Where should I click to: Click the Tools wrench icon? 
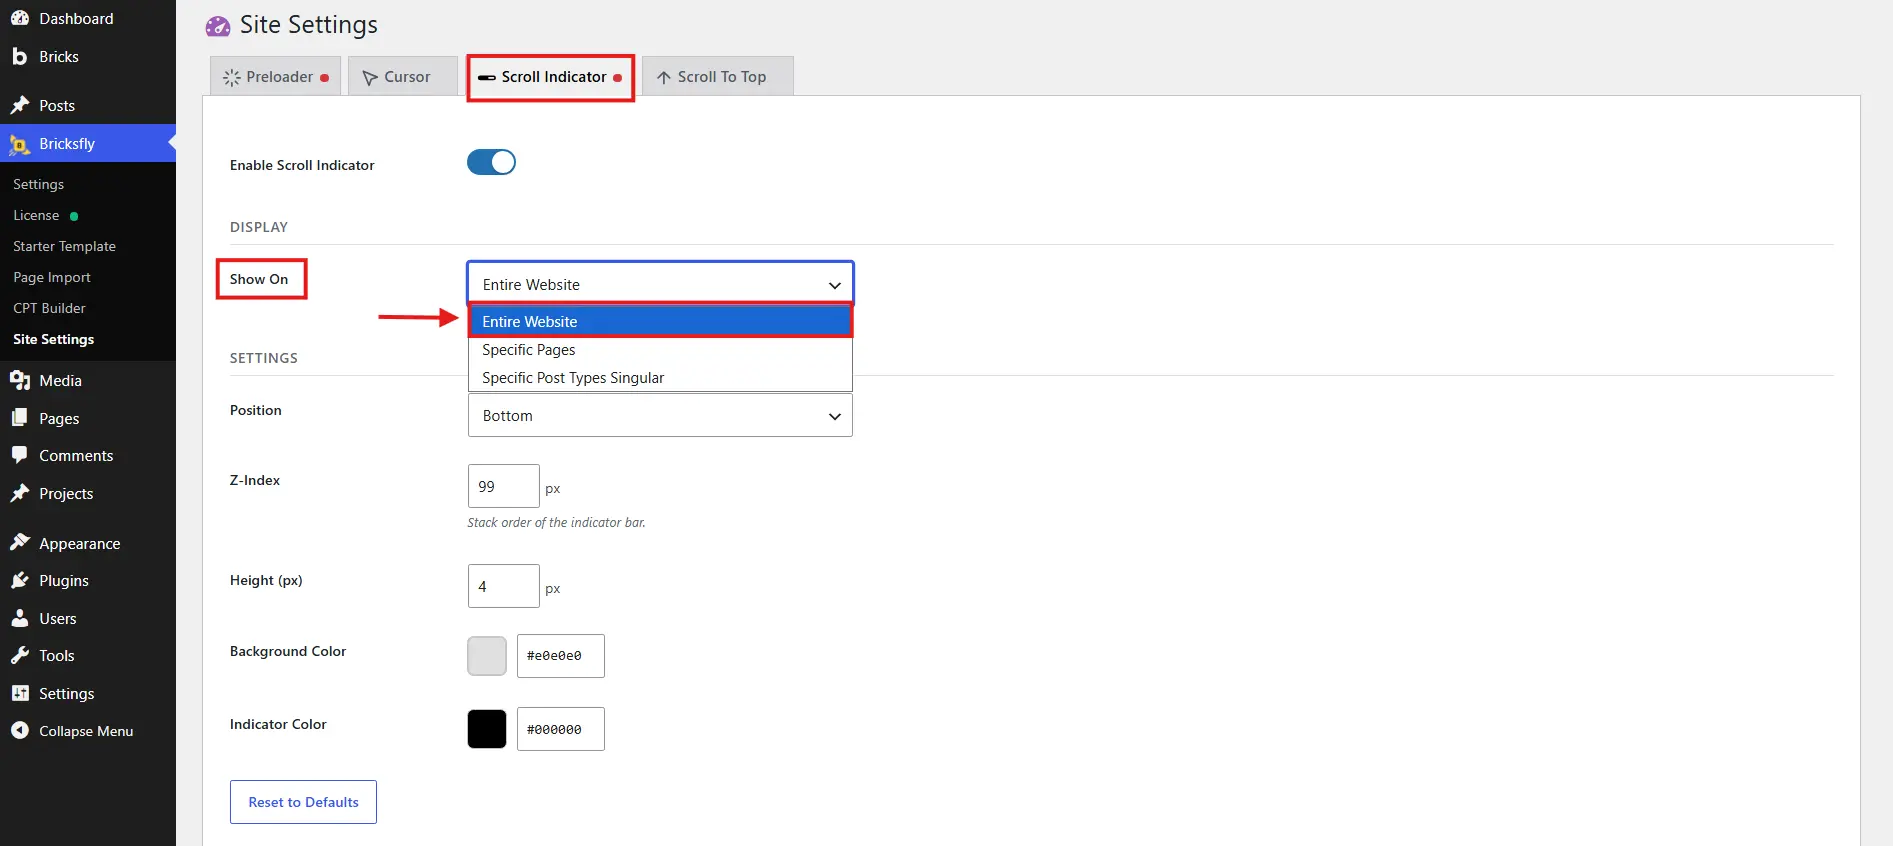[x=20, y=655]
